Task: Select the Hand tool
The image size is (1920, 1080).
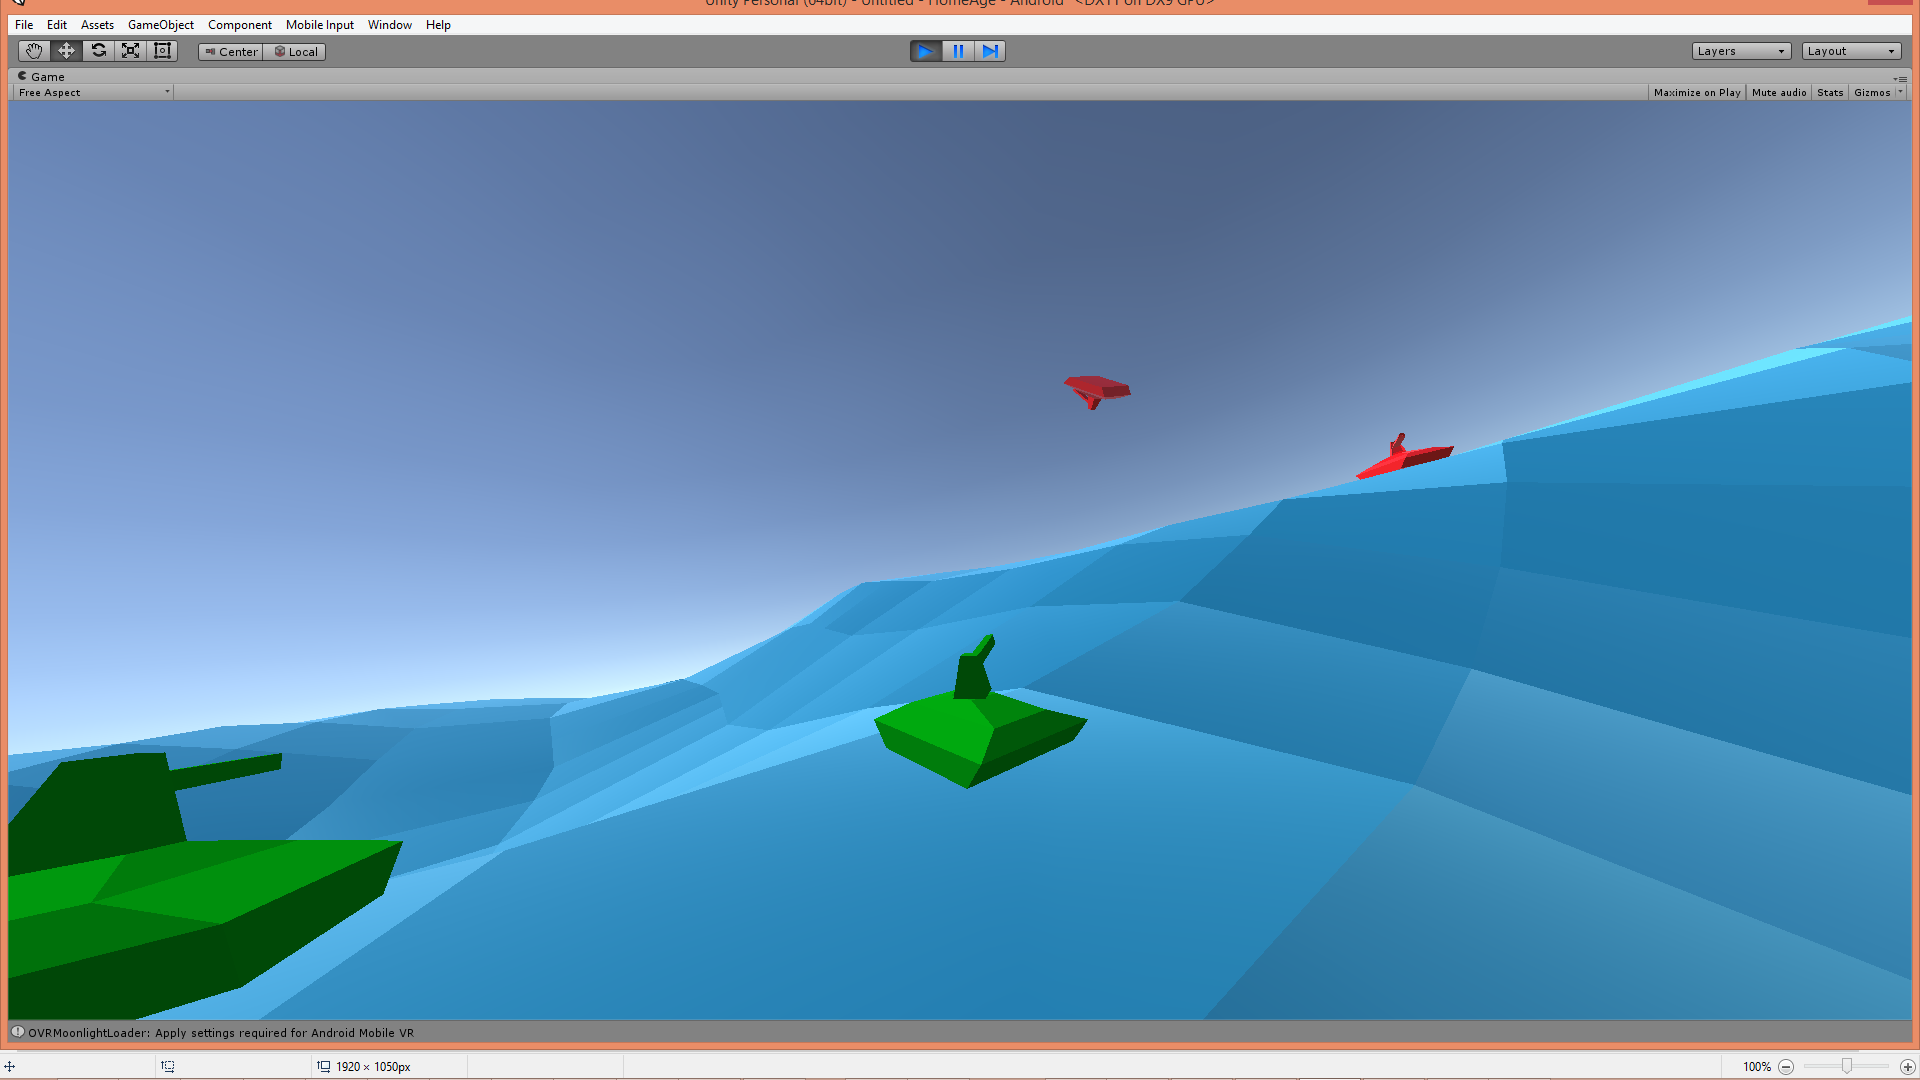Action: pyautogui.click(x=34, y=51)
